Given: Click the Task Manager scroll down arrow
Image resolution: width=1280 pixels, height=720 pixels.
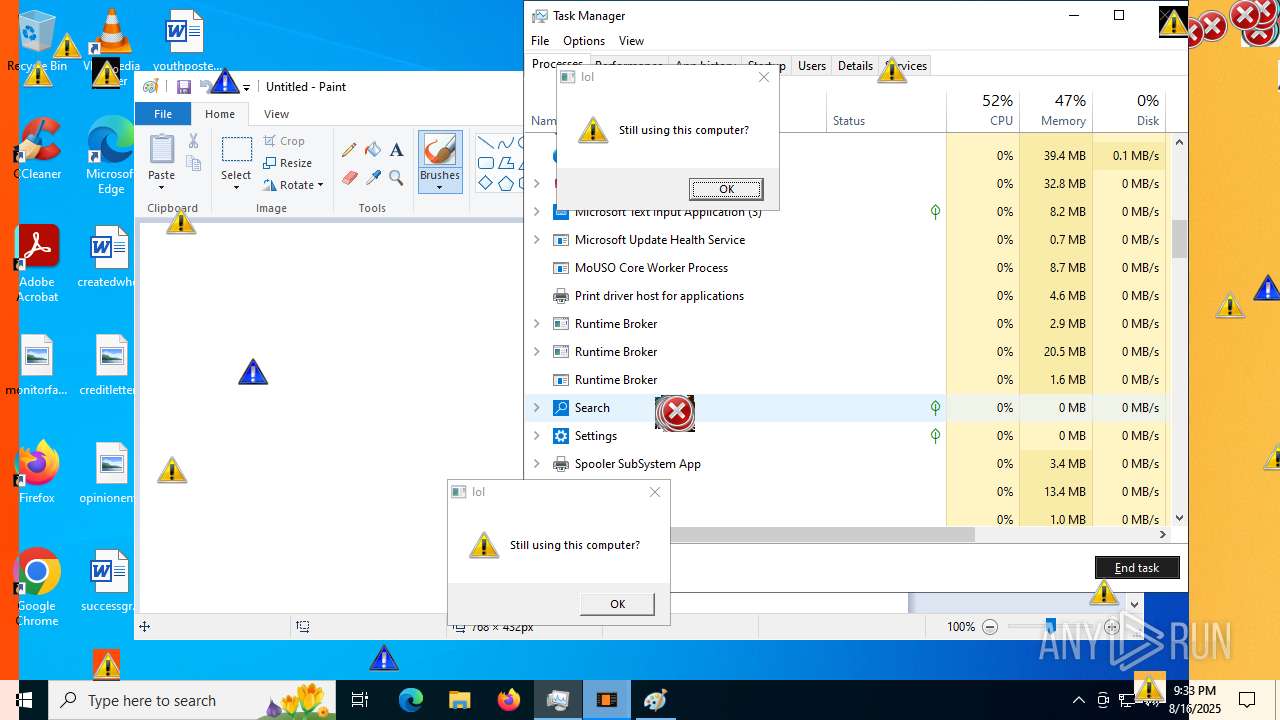Looking at the screenshot, I should (x=1179, y=518).
